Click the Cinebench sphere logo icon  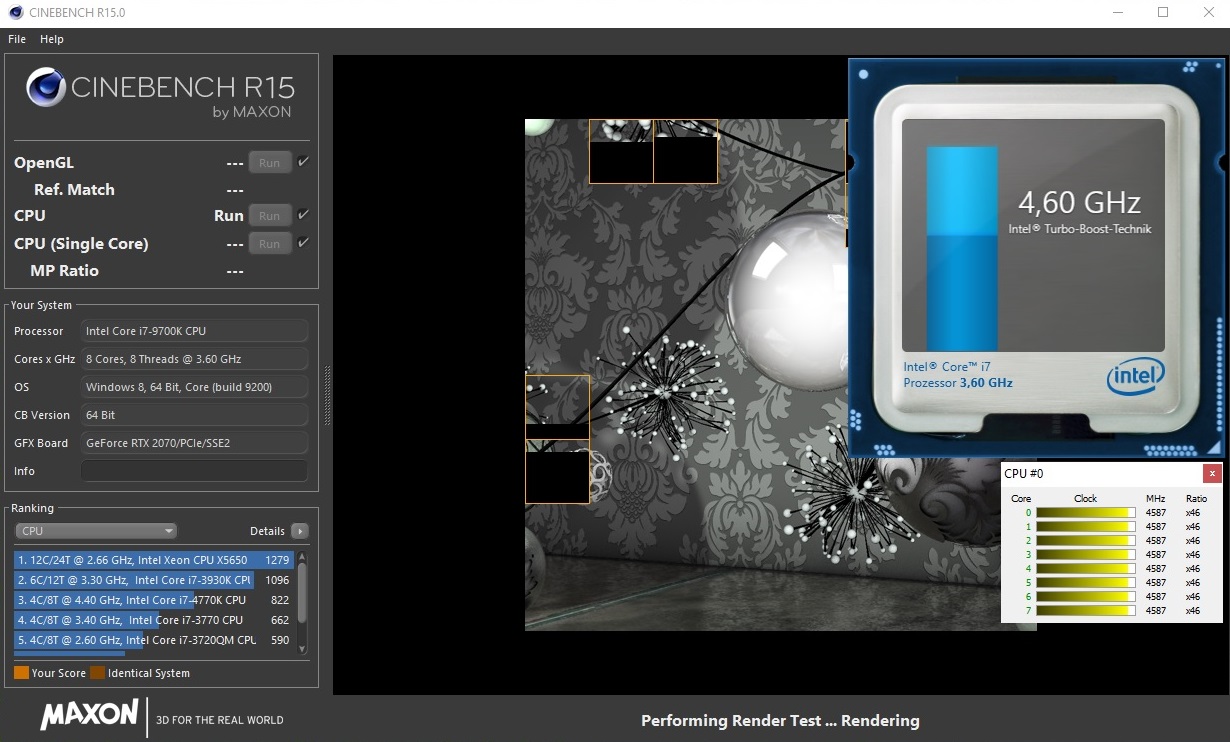(x=46, y=88)
